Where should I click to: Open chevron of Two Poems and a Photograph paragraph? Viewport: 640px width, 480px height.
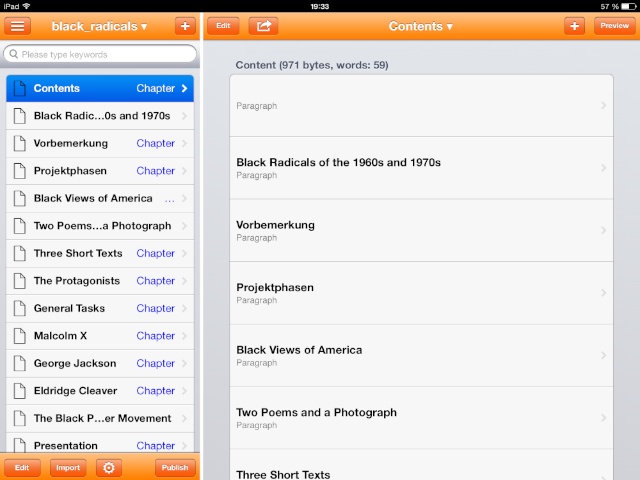604,418
